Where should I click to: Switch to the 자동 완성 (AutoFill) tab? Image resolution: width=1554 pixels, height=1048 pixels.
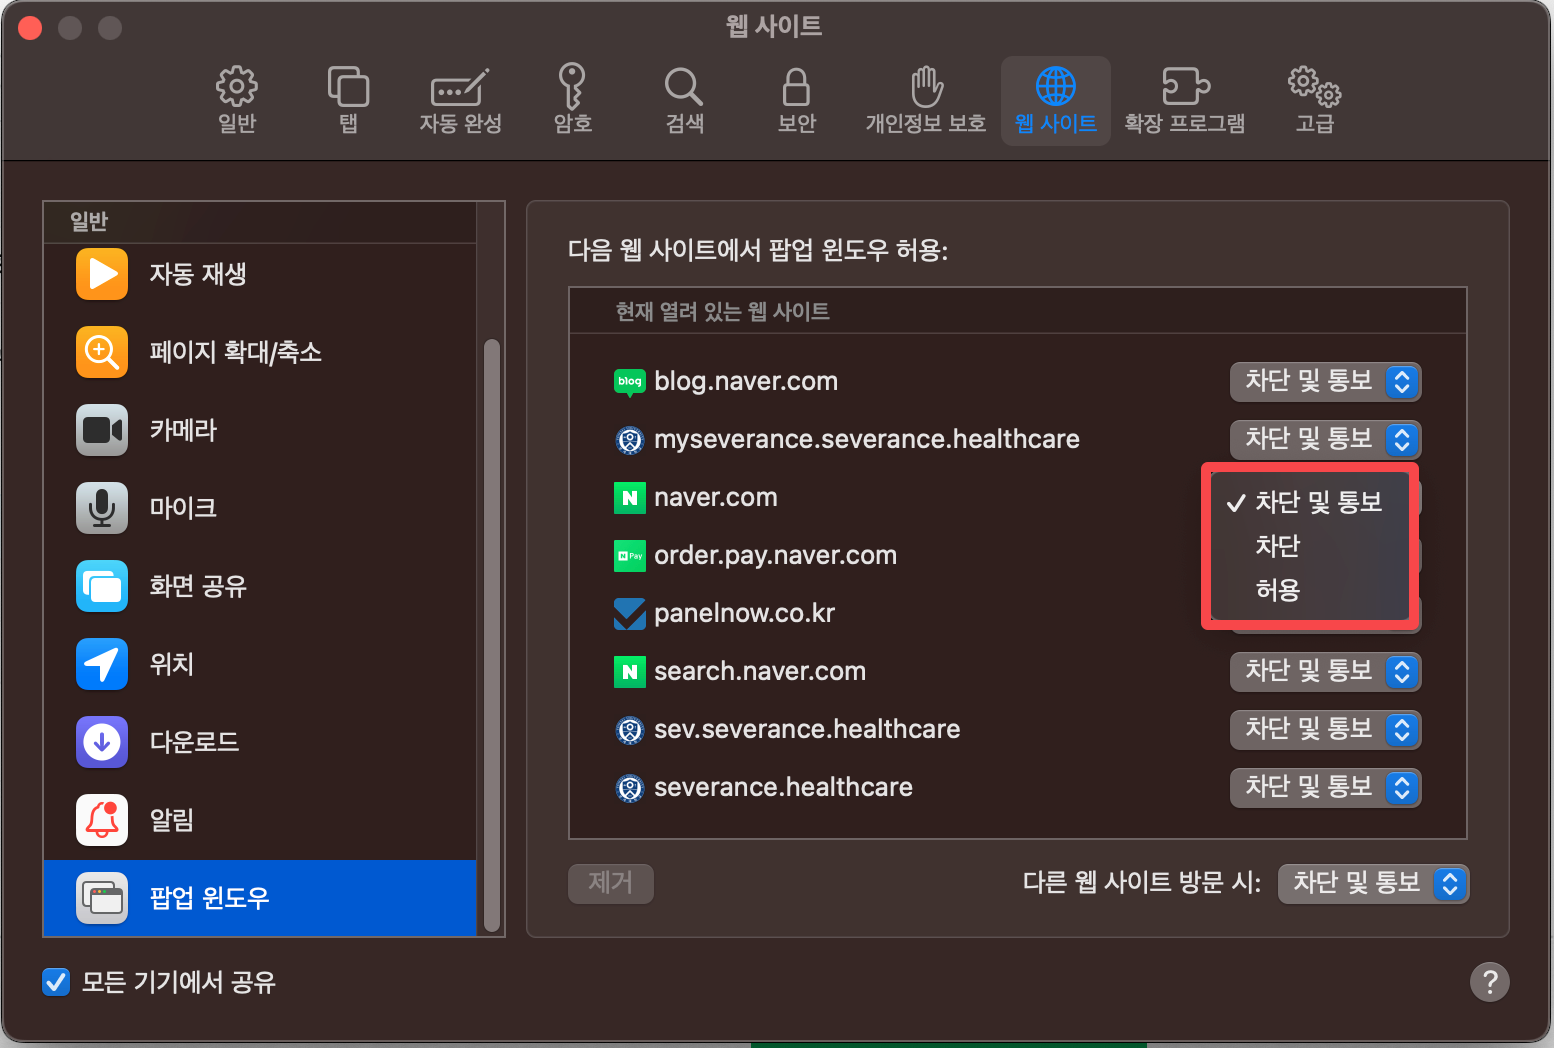click(460, 101)
